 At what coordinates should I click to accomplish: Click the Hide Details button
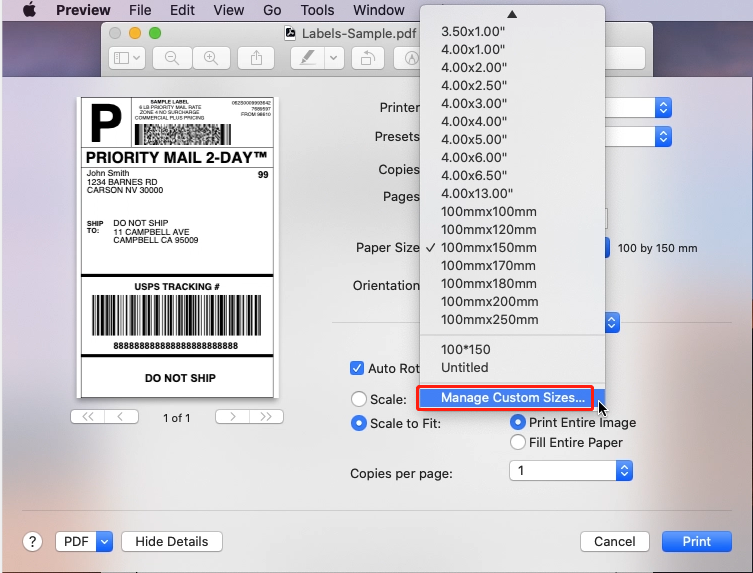[x=172, y=542]
